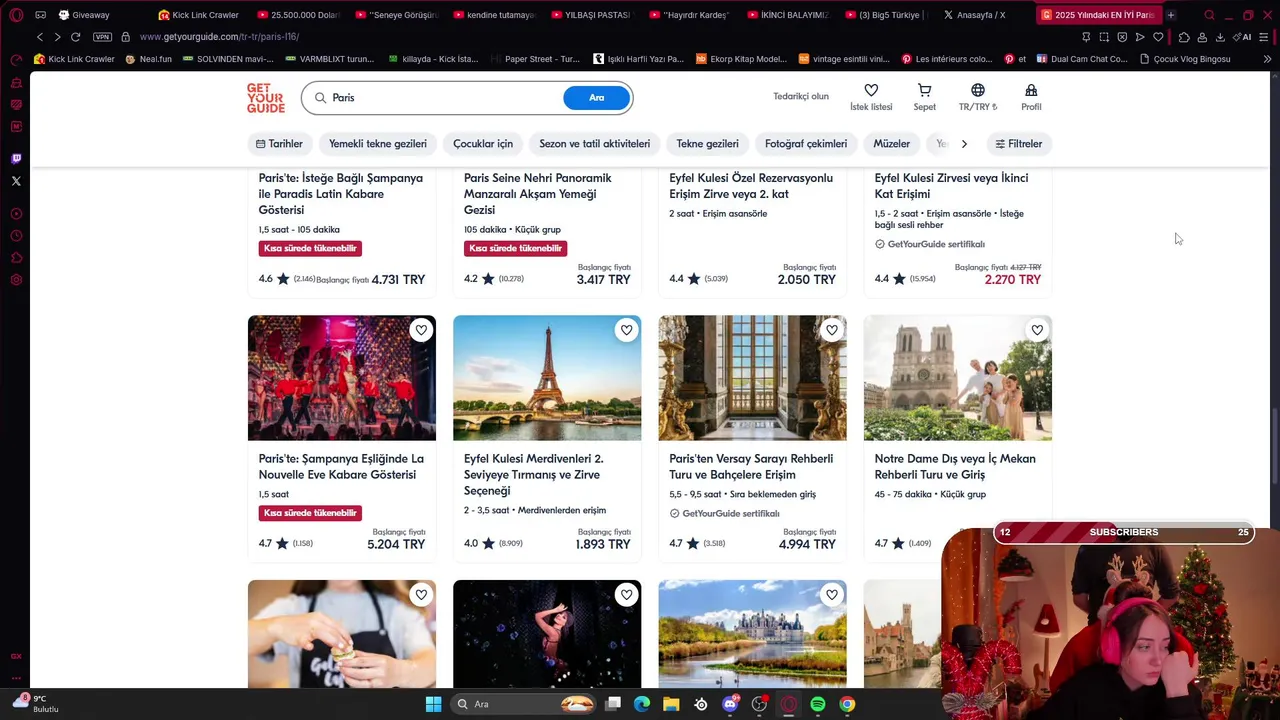Open the Profil menu
Screen dimensions: 1280x720
pyautogui.click(x=1031, y=97)
